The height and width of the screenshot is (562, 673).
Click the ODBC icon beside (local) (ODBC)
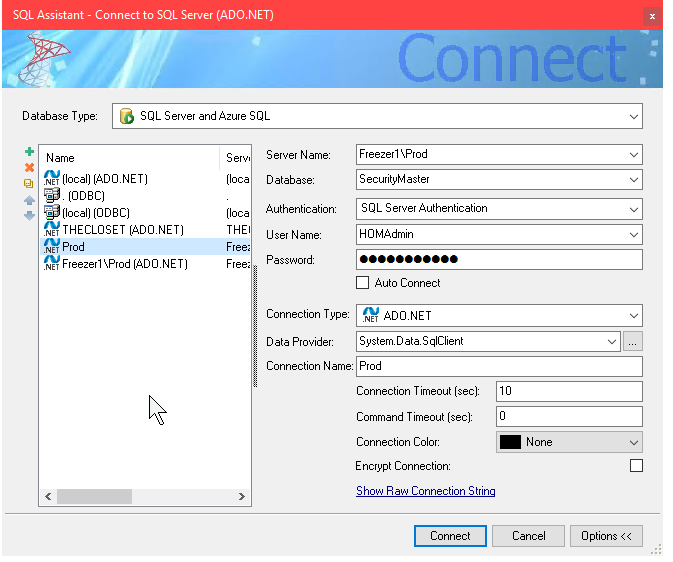[x=52, y=212]
